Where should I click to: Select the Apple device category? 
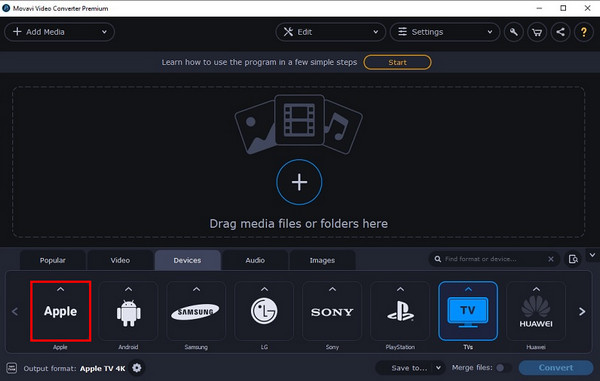[x=60, y=311]
